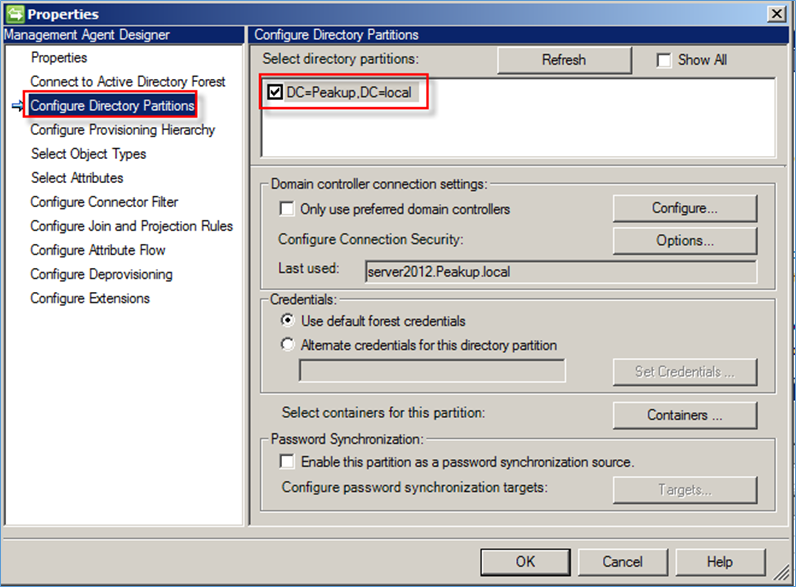Open Select Object Types page
The height and width of the screenshot is (587, 796).
[x=88, y=153]
